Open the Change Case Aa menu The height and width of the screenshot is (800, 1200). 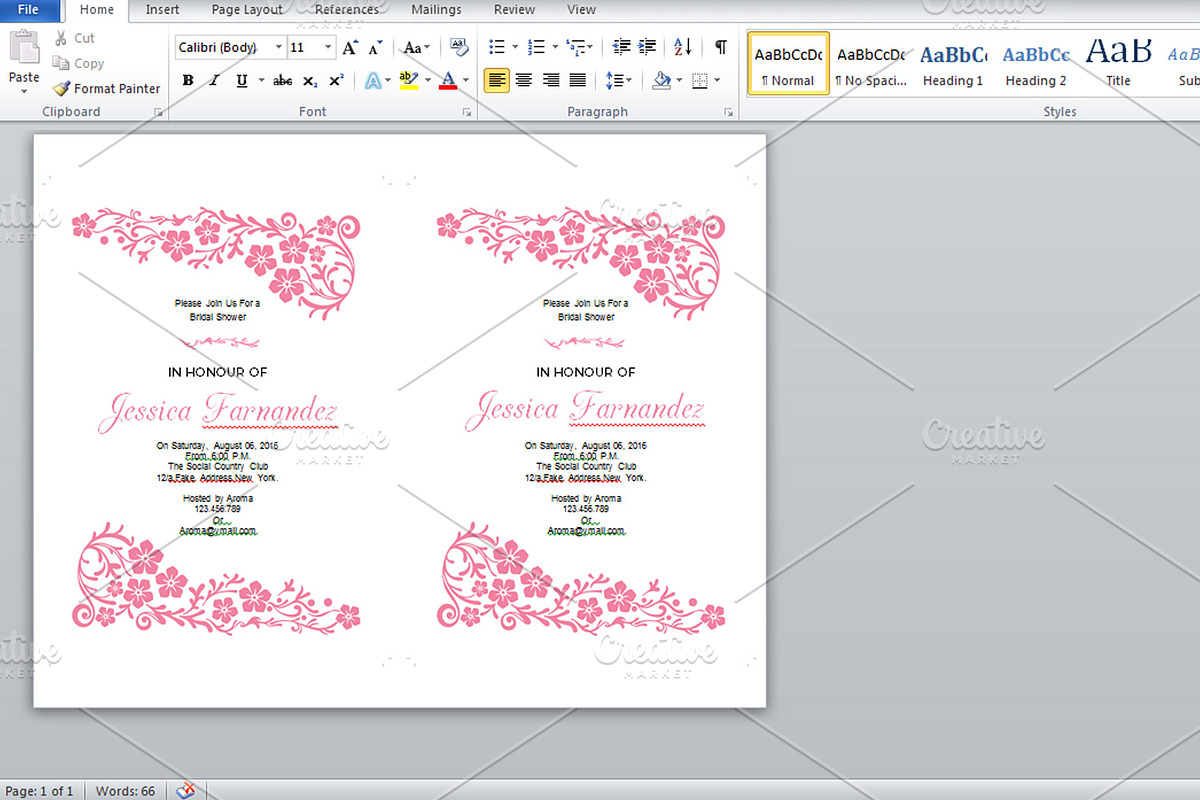click(416, 47)
